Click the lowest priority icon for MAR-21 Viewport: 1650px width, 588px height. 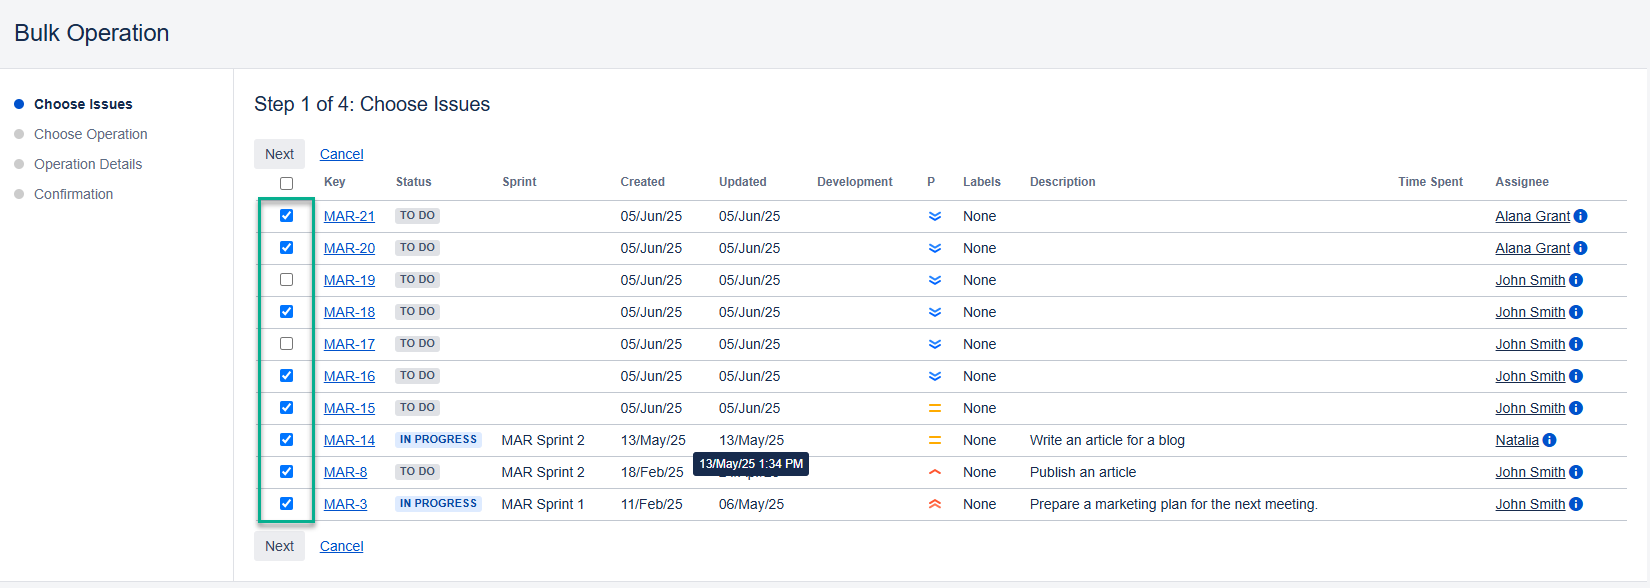935,216
